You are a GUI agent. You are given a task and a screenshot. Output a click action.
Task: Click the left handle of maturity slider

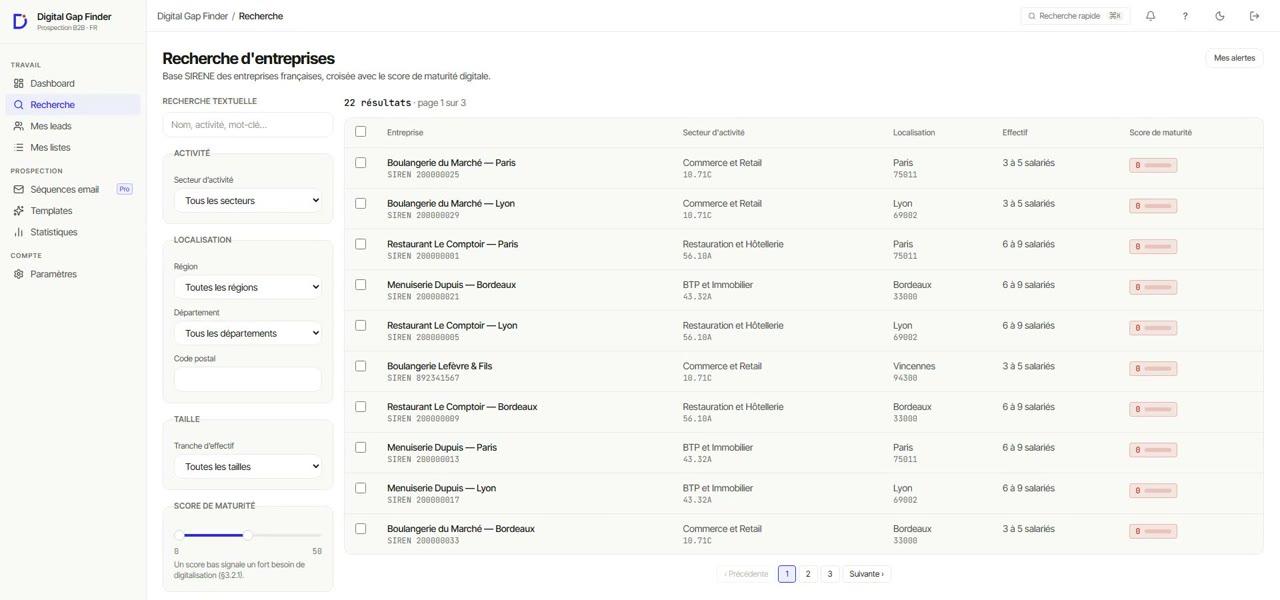[179, 535]
